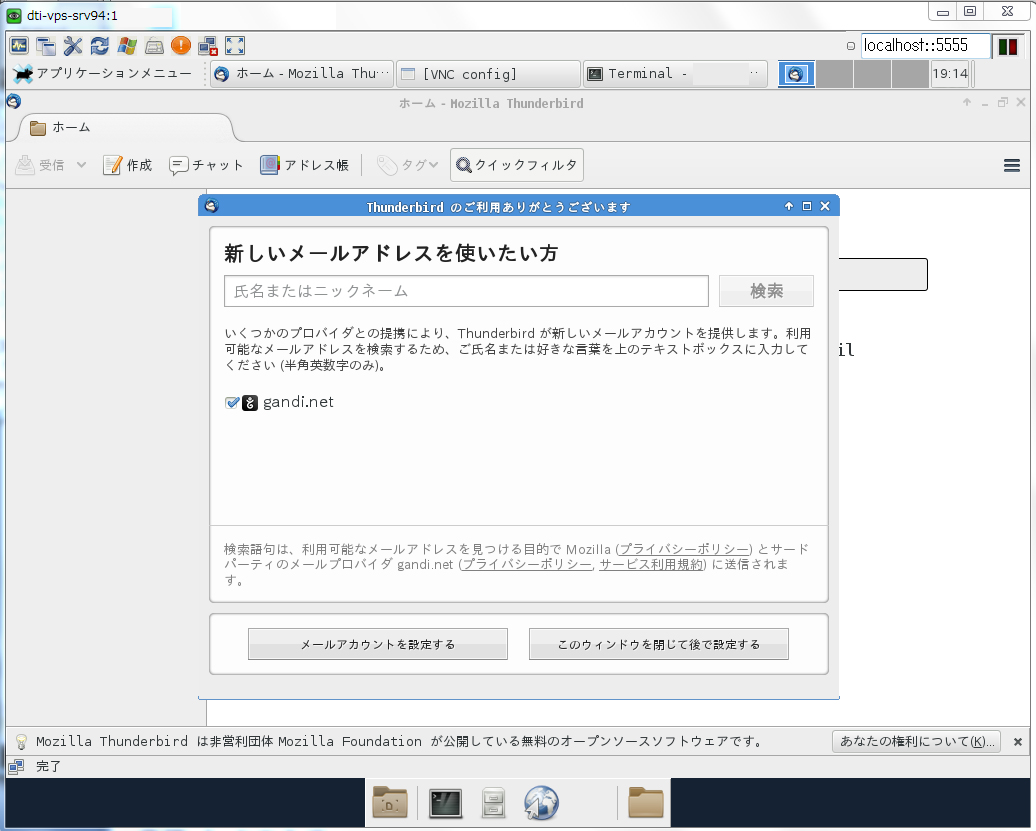Open the file manager cabinet dock icon
1036x831 pixels.
[x=493, y=802]
